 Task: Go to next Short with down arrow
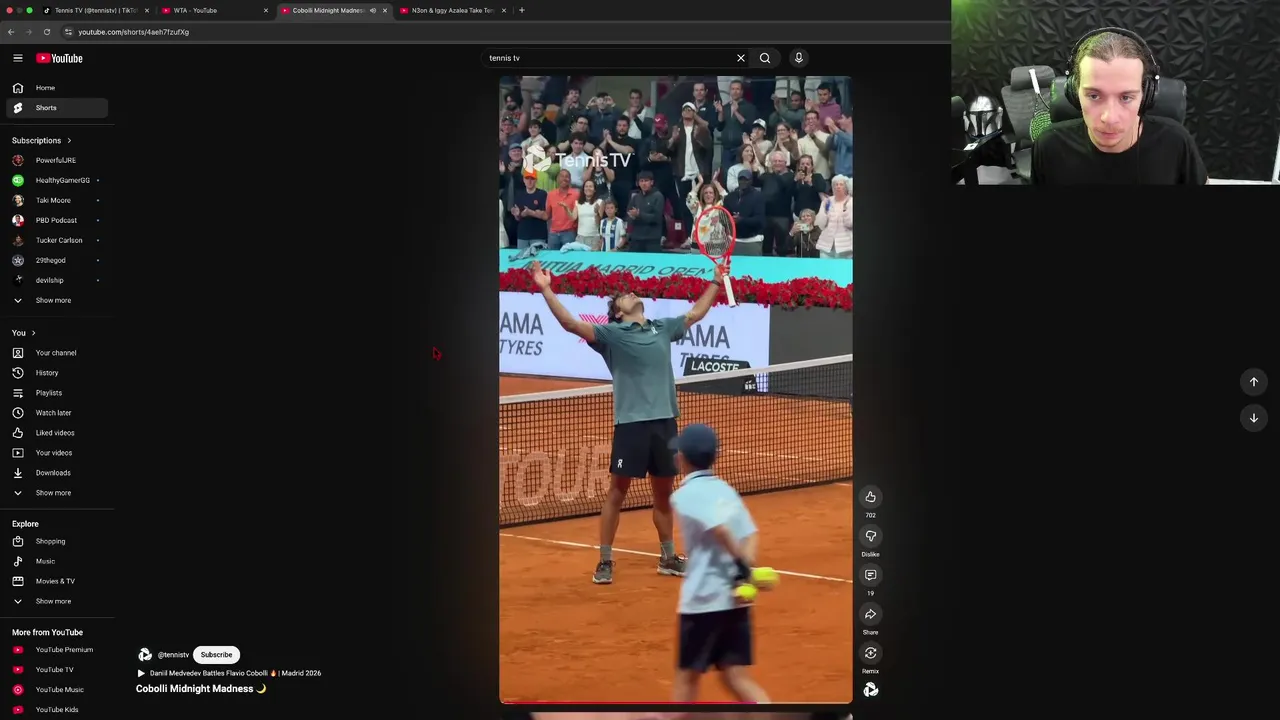[1253, 418]
